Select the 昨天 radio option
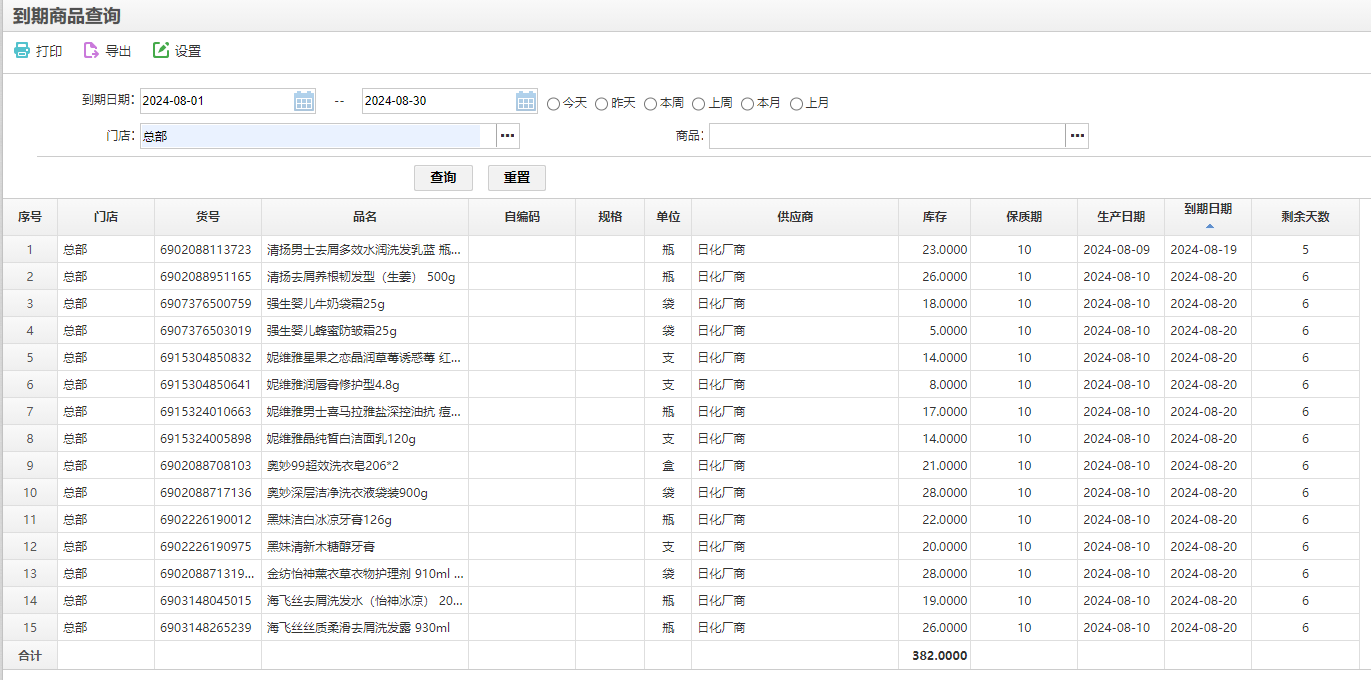1371x680 pixels. (x=602, y=103)
